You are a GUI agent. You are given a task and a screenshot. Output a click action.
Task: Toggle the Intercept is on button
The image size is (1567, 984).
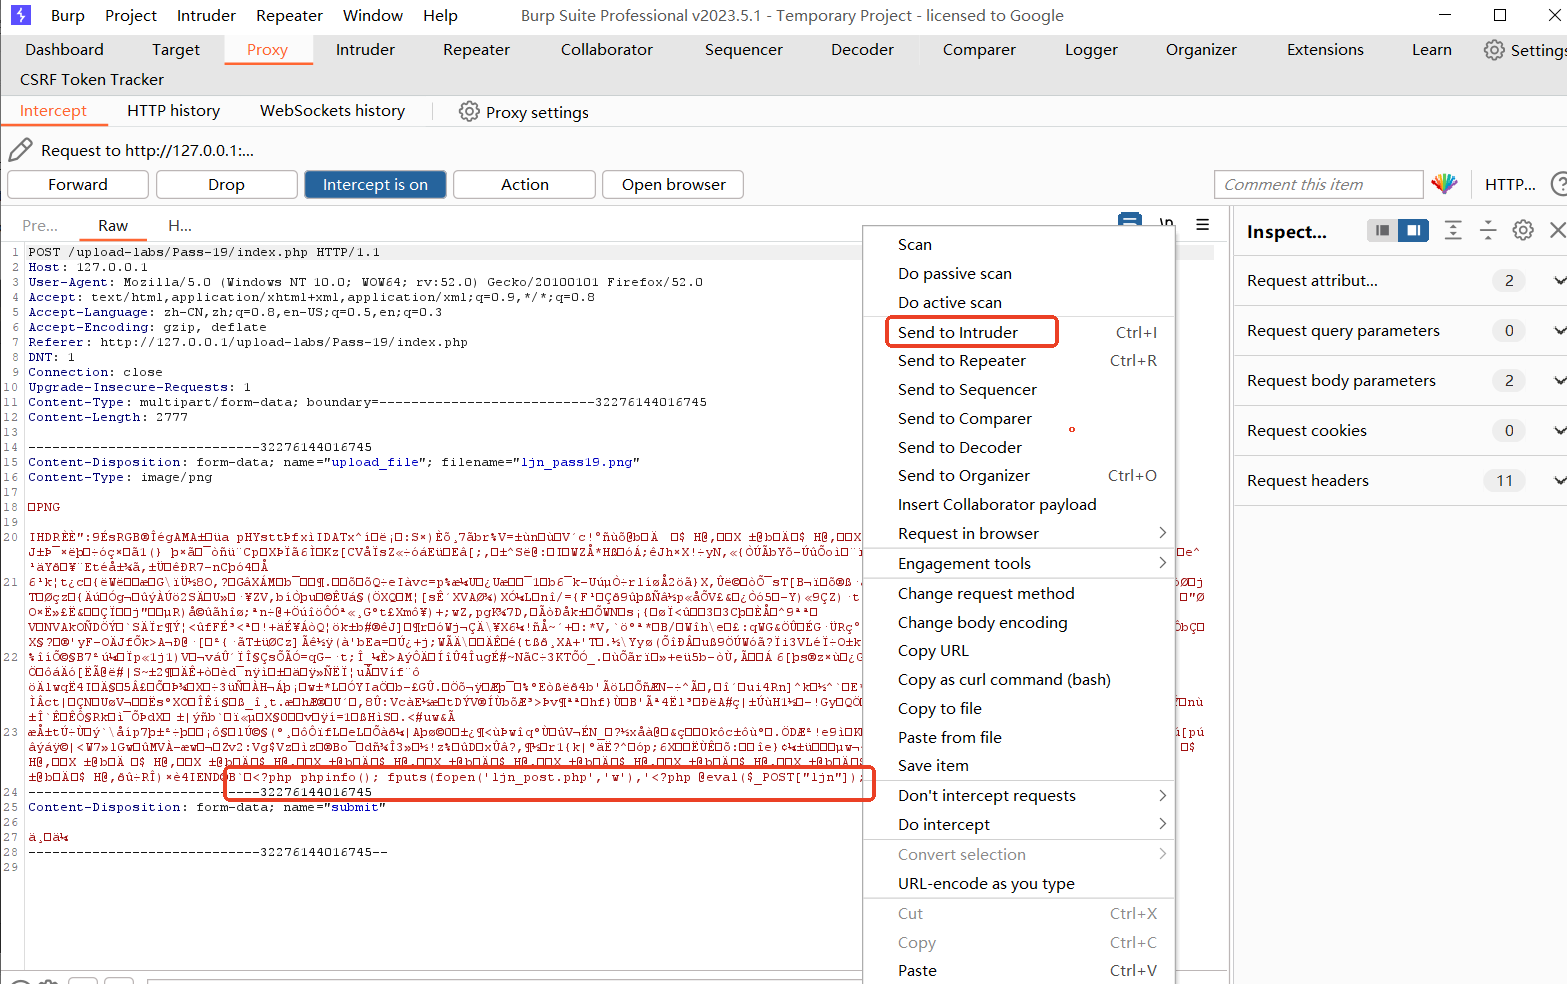375,184
